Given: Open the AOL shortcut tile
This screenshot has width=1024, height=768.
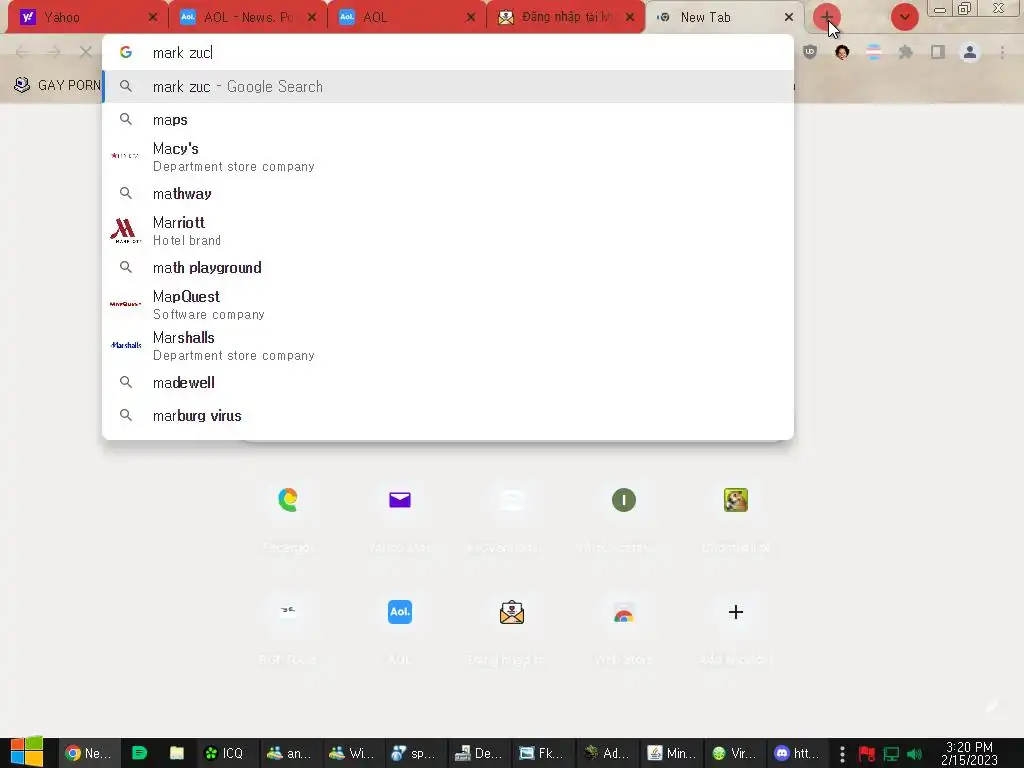Looking at the screenshot, I should [400, 612].
